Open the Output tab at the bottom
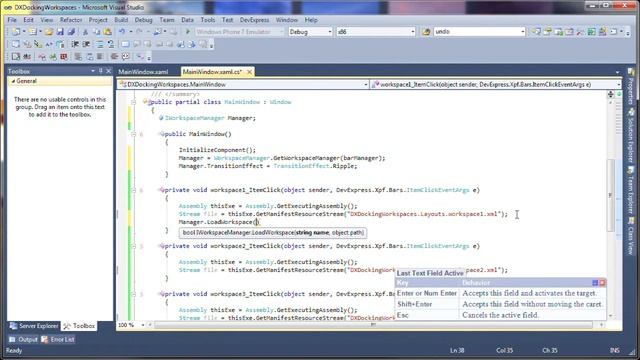This screenshot has height=360, width=640. click(24, 339)
